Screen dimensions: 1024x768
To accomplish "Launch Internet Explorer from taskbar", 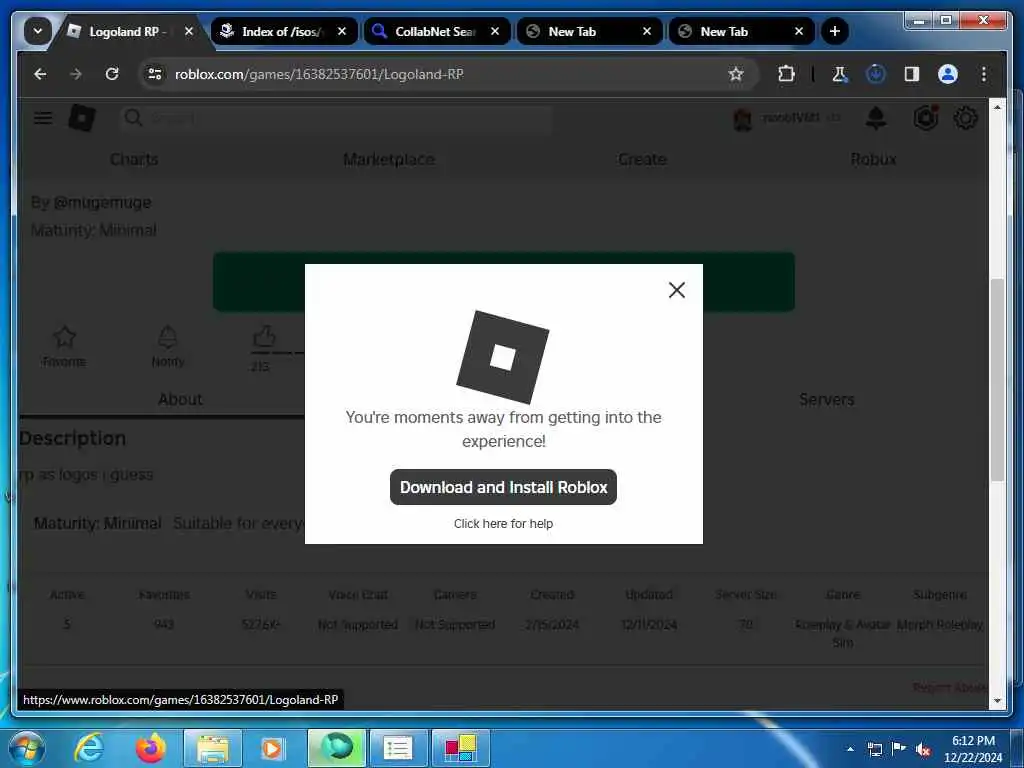I will 89,748.
